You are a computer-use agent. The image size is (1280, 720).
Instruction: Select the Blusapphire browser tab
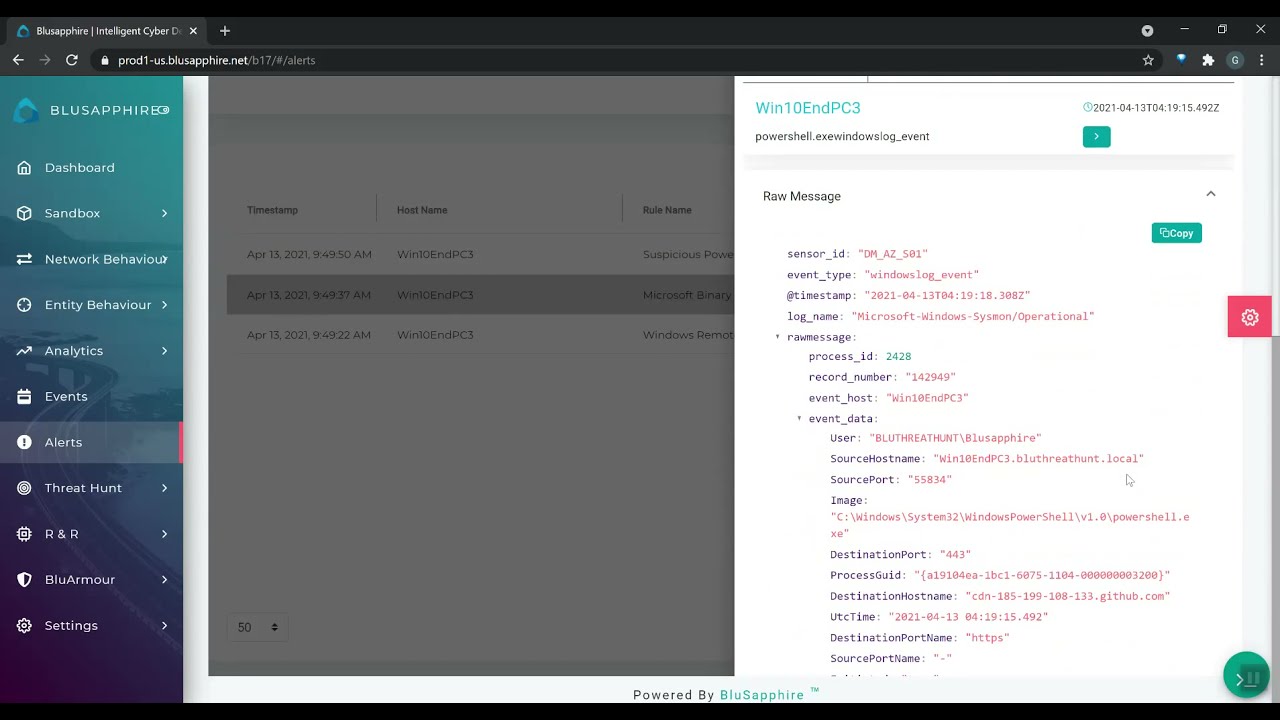coord(107,31)
